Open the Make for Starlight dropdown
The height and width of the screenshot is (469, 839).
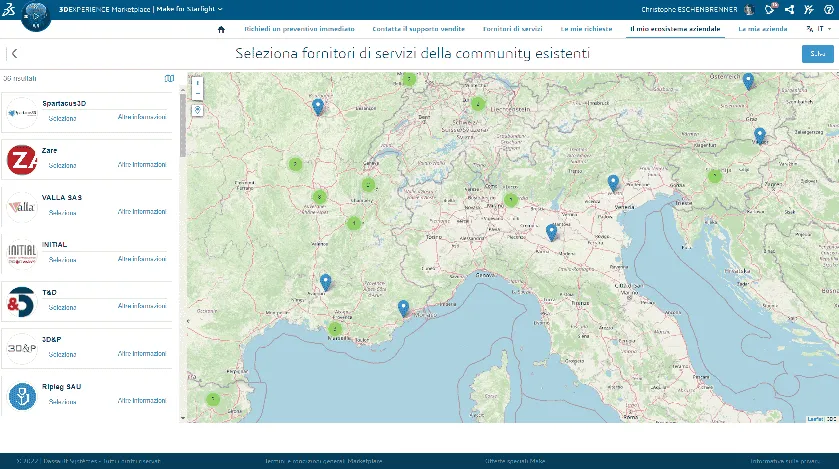(x=189, y=9)
